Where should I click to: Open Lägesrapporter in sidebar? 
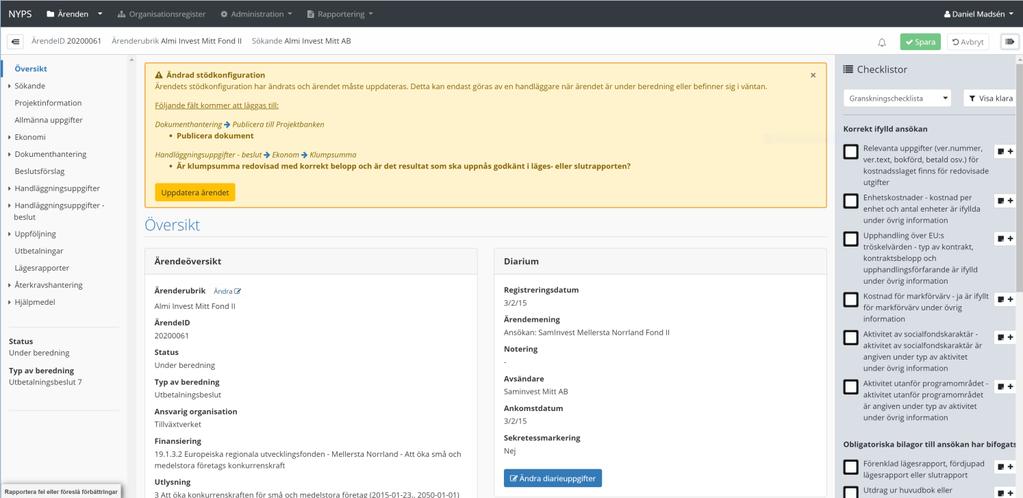42,268
